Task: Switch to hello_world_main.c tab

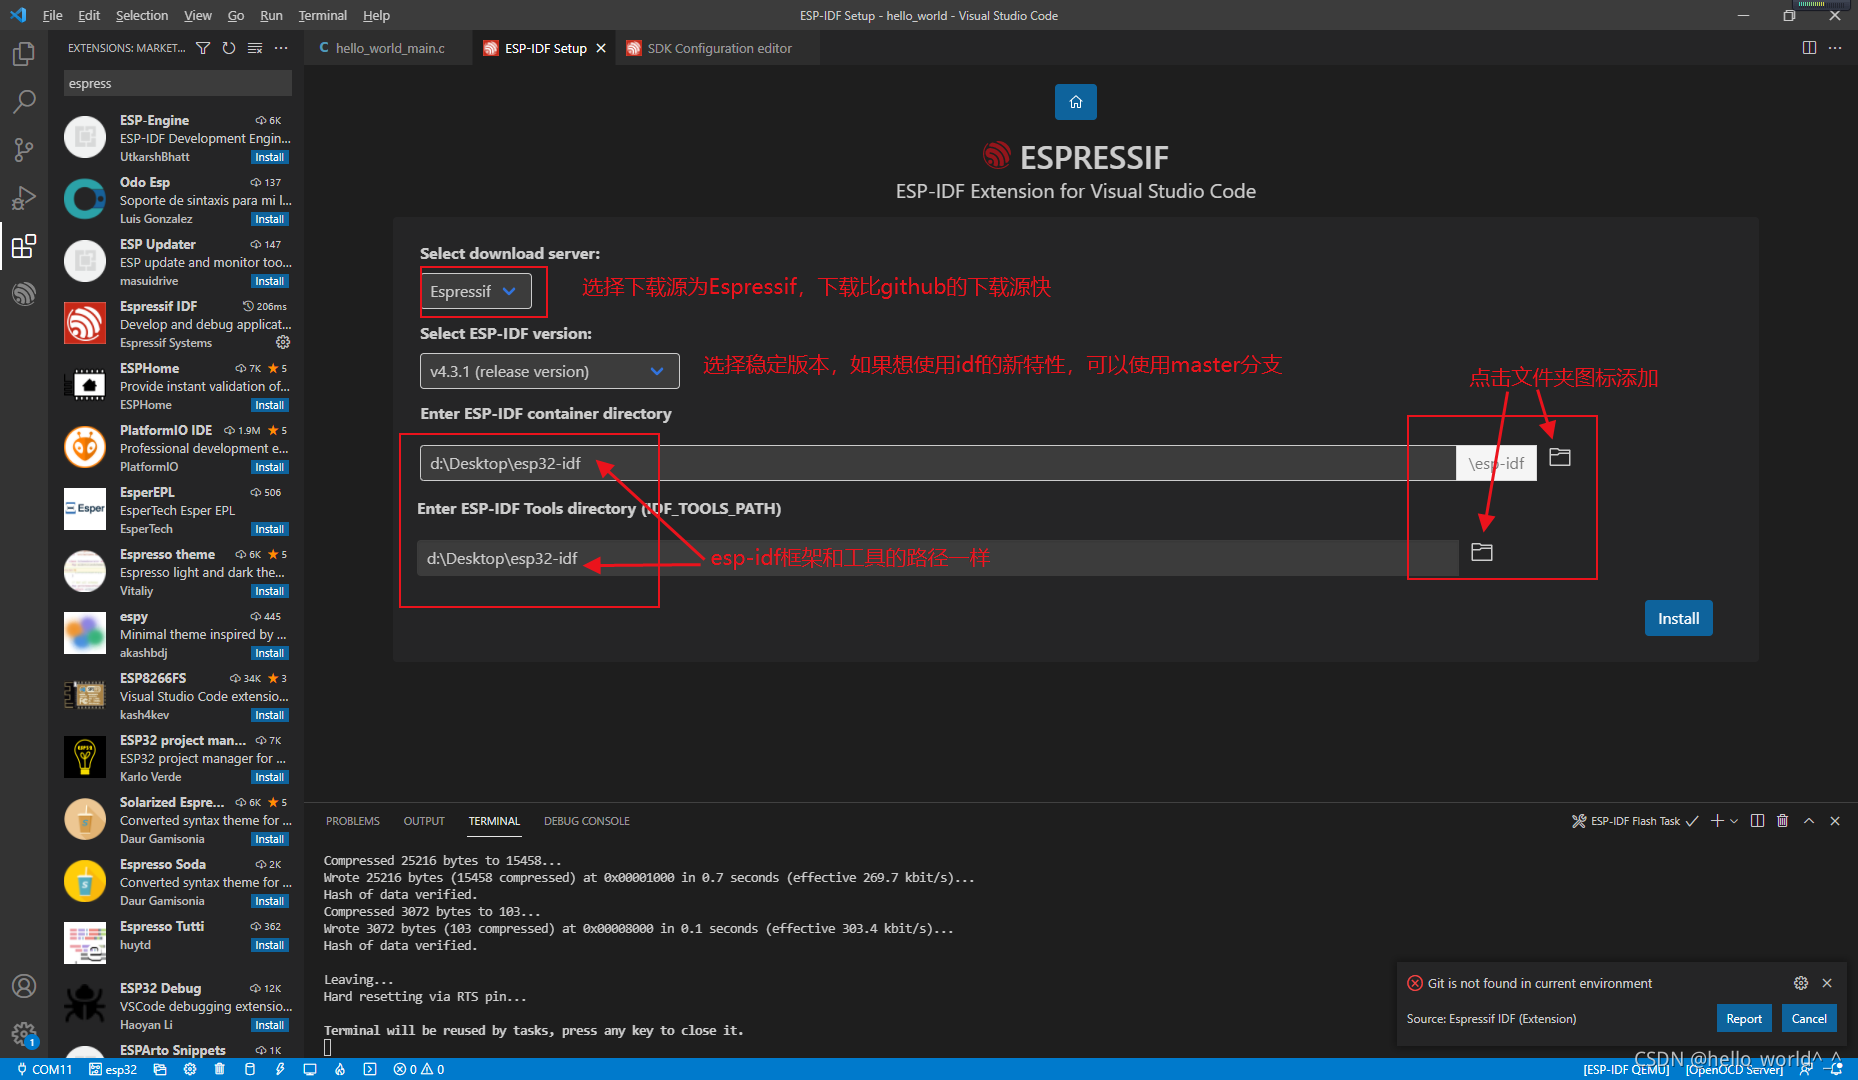Action: point(388,48)
